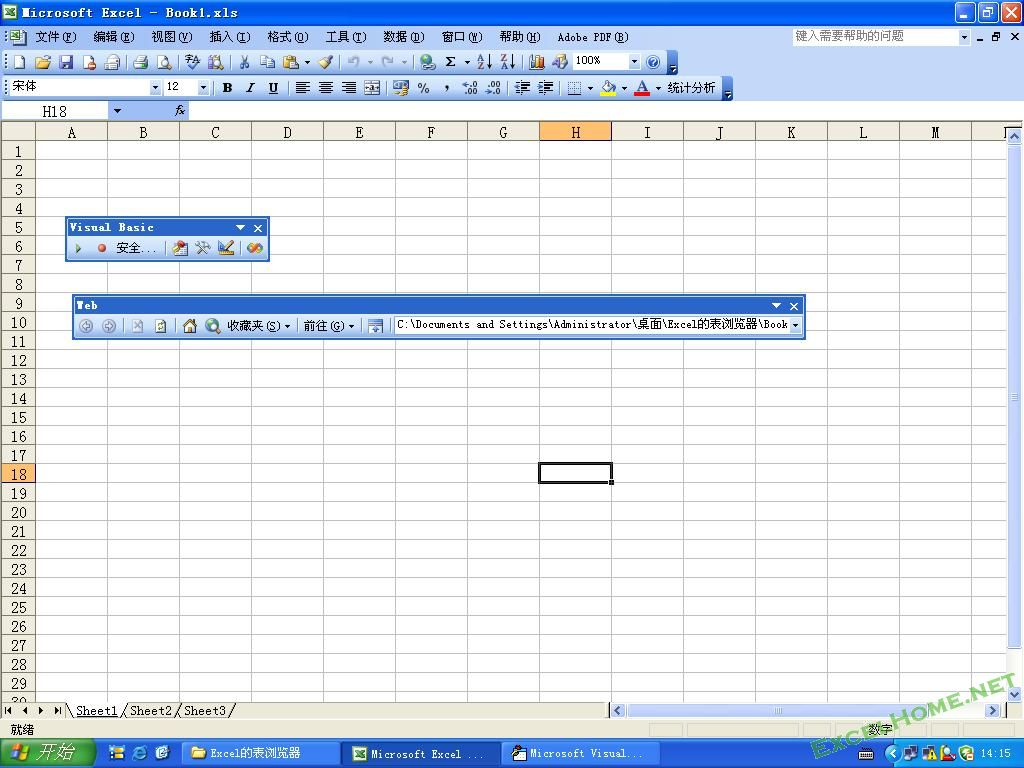The width and height of the screenshot is (1024, 768).
Task: Open the Adobe PDF menu
Action: [x=593, y=37]
